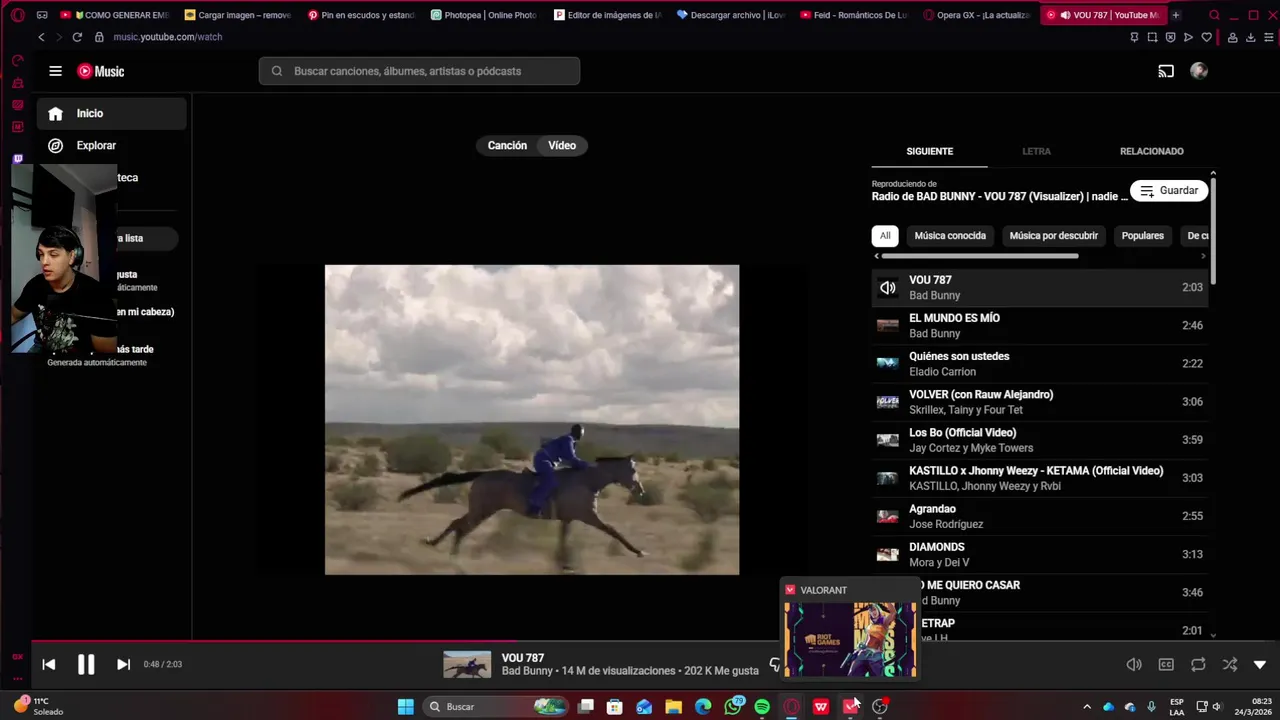Viewport: 1280px width, 720px height.
Task: Toggle repeat mode in player bar
Action: pos(1198,664)
